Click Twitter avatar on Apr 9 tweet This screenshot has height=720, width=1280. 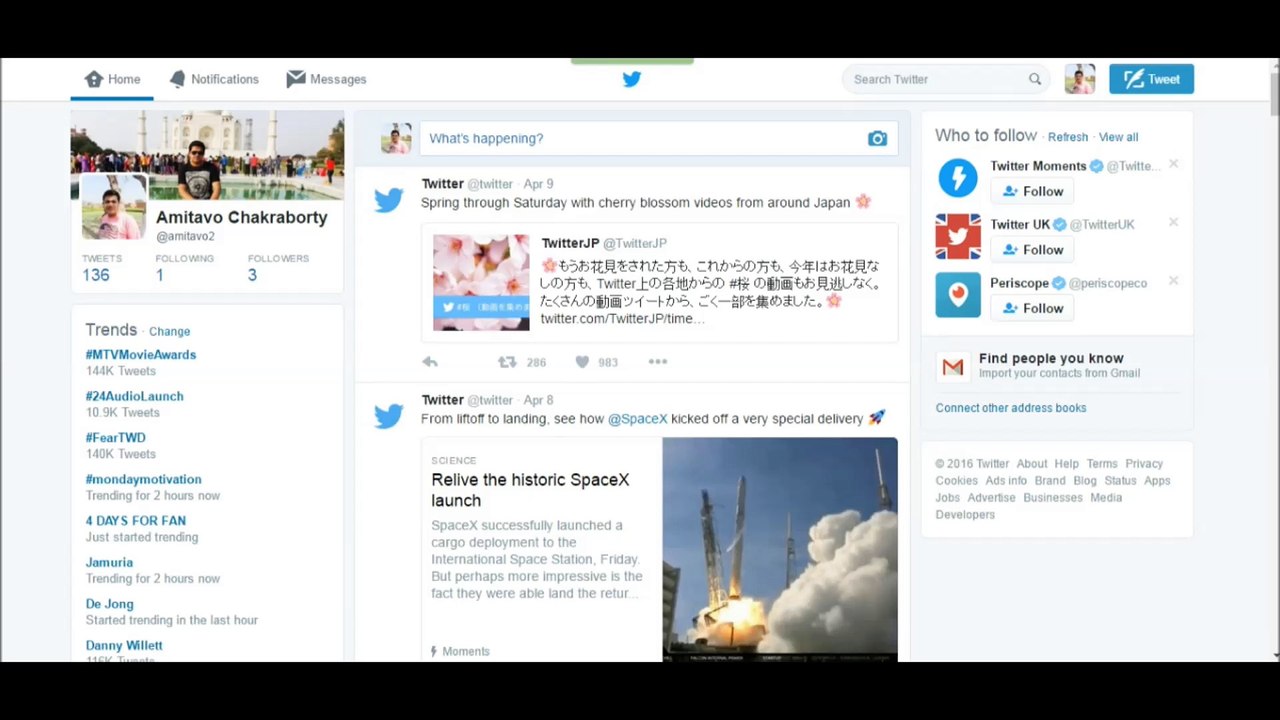tap(389, 200)
